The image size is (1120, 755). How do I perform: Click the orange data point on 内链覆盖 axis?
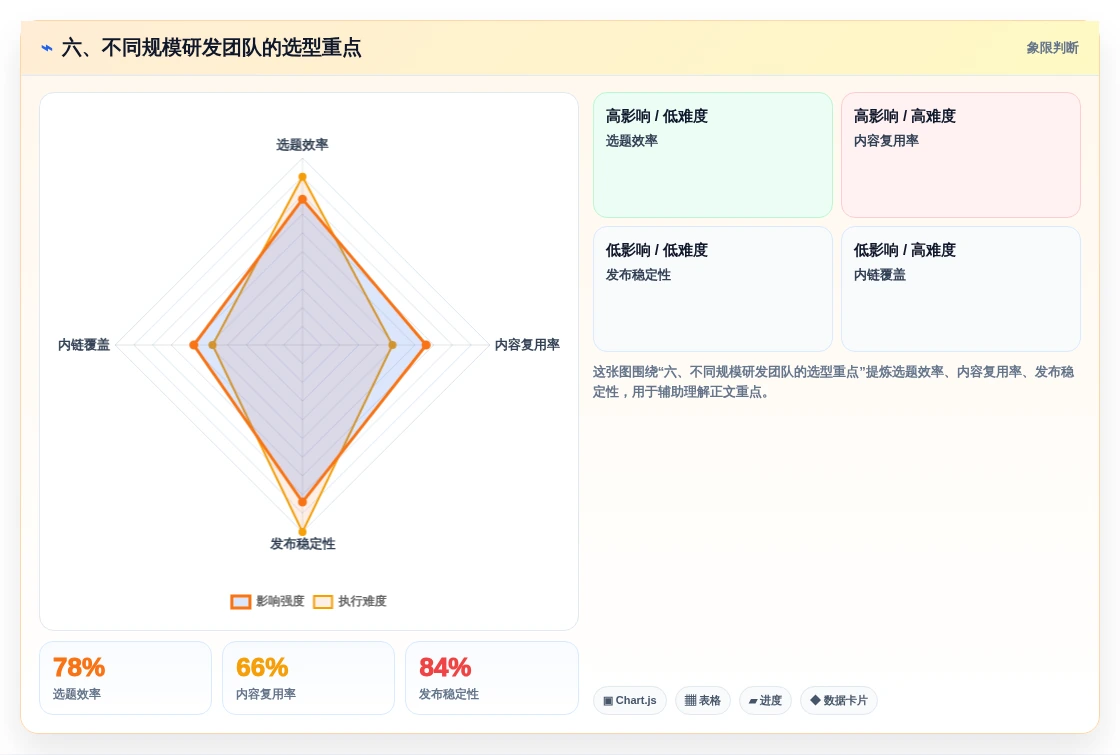coord(194,345)
